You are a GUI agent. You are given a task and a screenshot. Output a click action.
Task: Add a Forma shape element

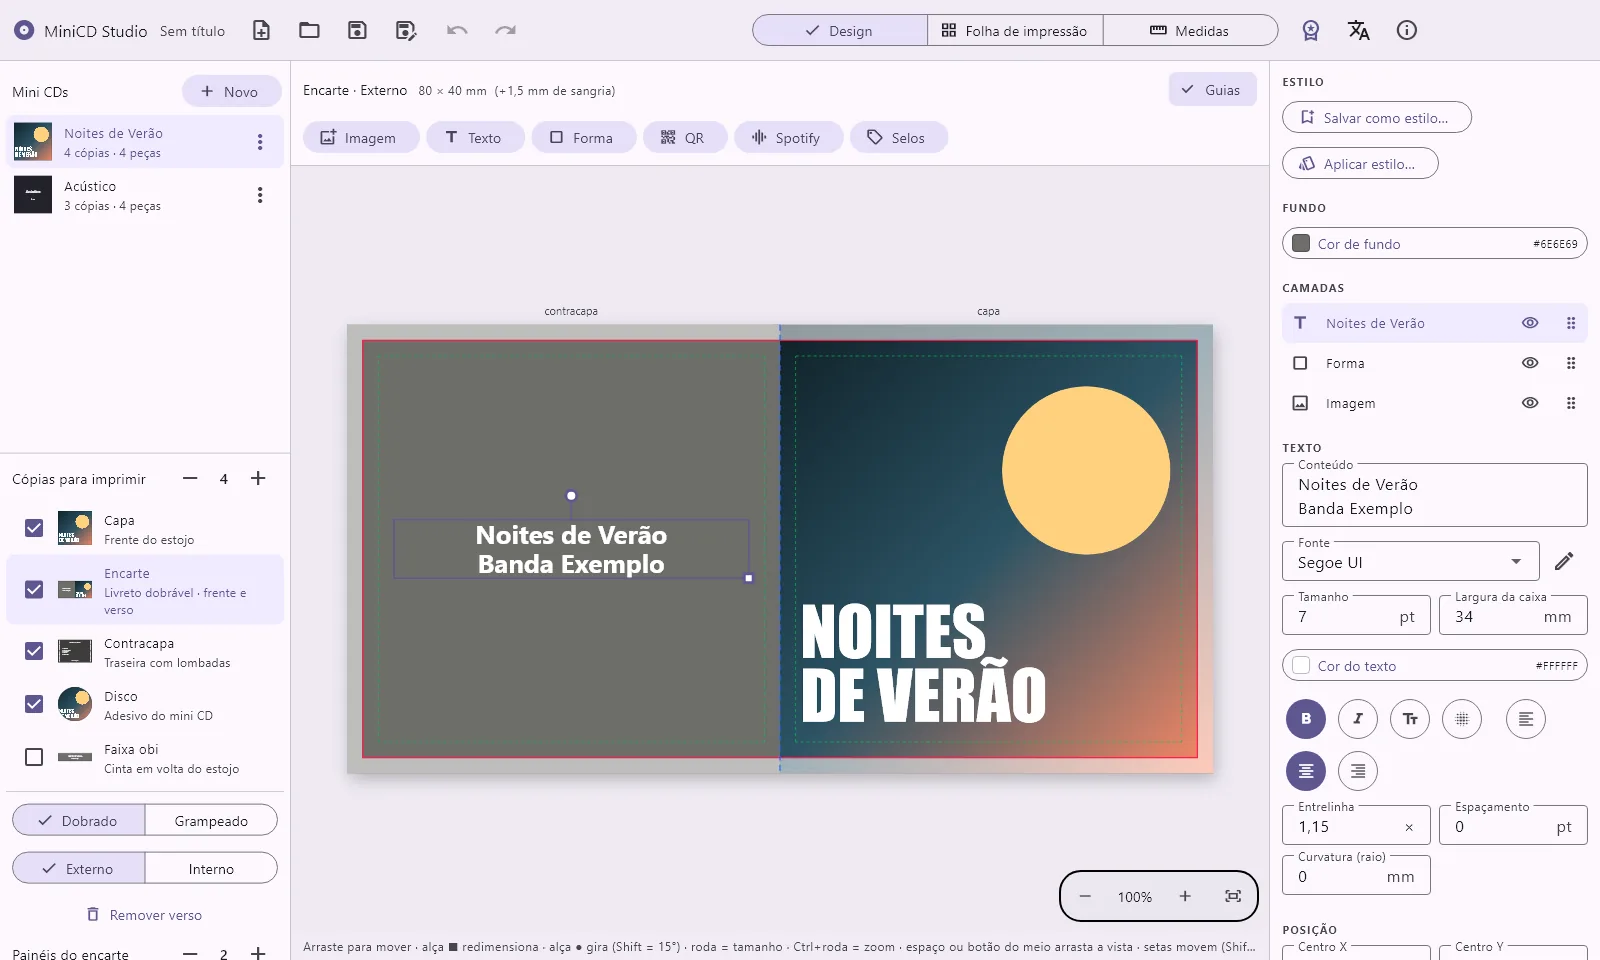[582, 137]
